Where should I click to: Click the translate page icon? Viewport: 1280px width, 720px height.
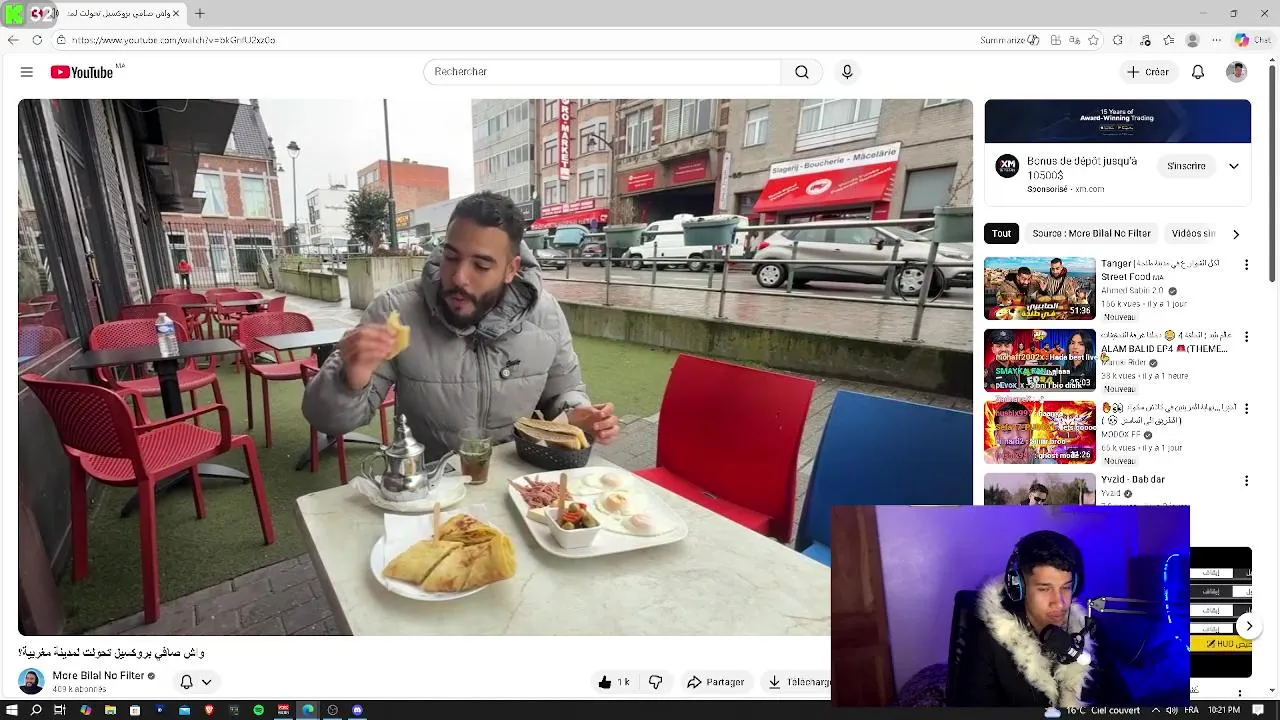tap(1074, 40)
